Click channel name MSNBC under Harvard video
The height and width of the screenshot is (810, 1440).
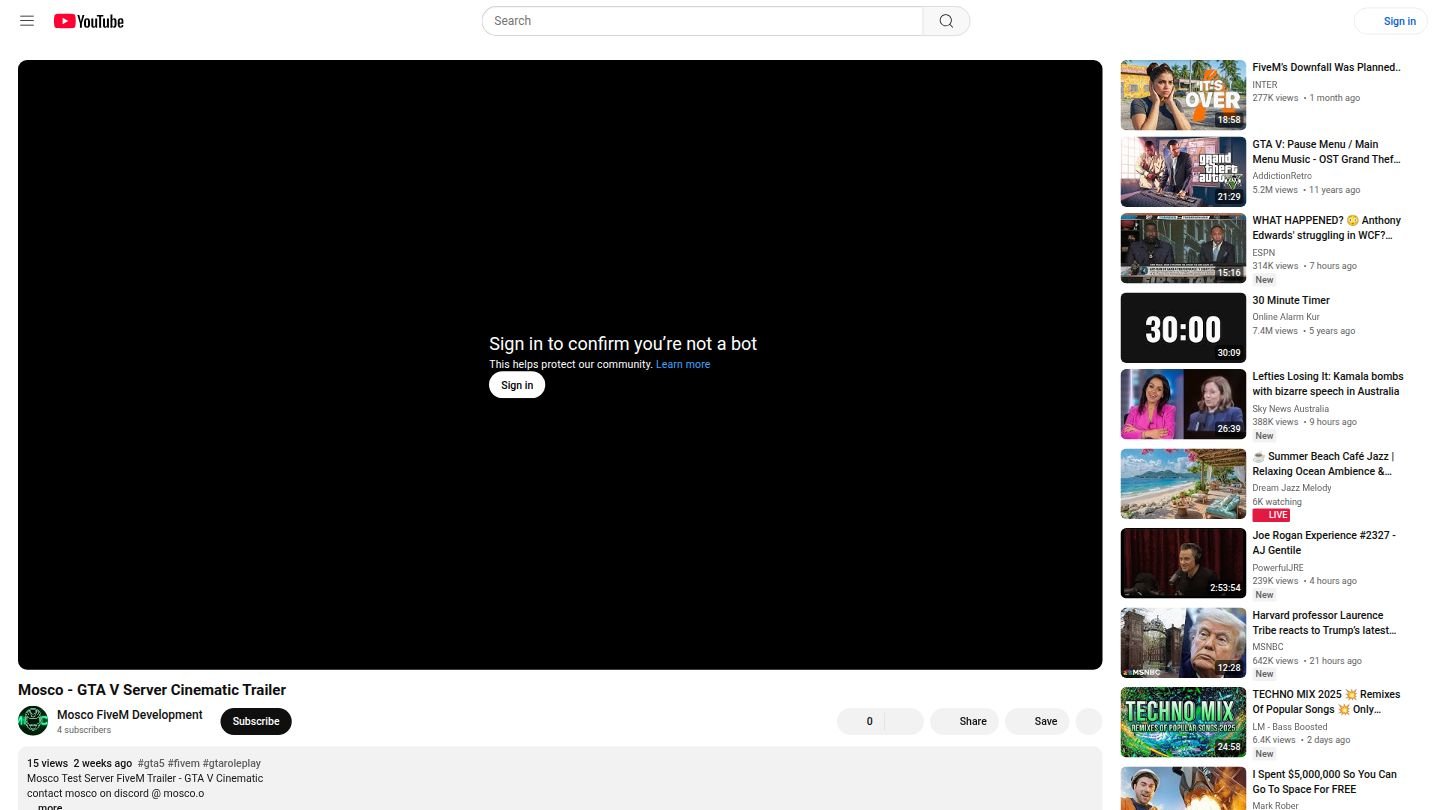coord(1267,647)
